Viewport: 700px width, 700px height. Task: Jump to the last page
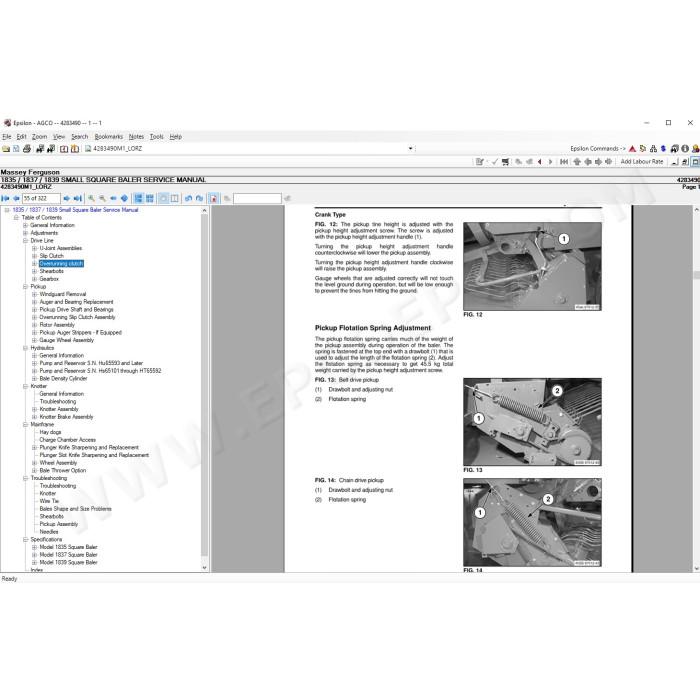(x=78, y=198)
